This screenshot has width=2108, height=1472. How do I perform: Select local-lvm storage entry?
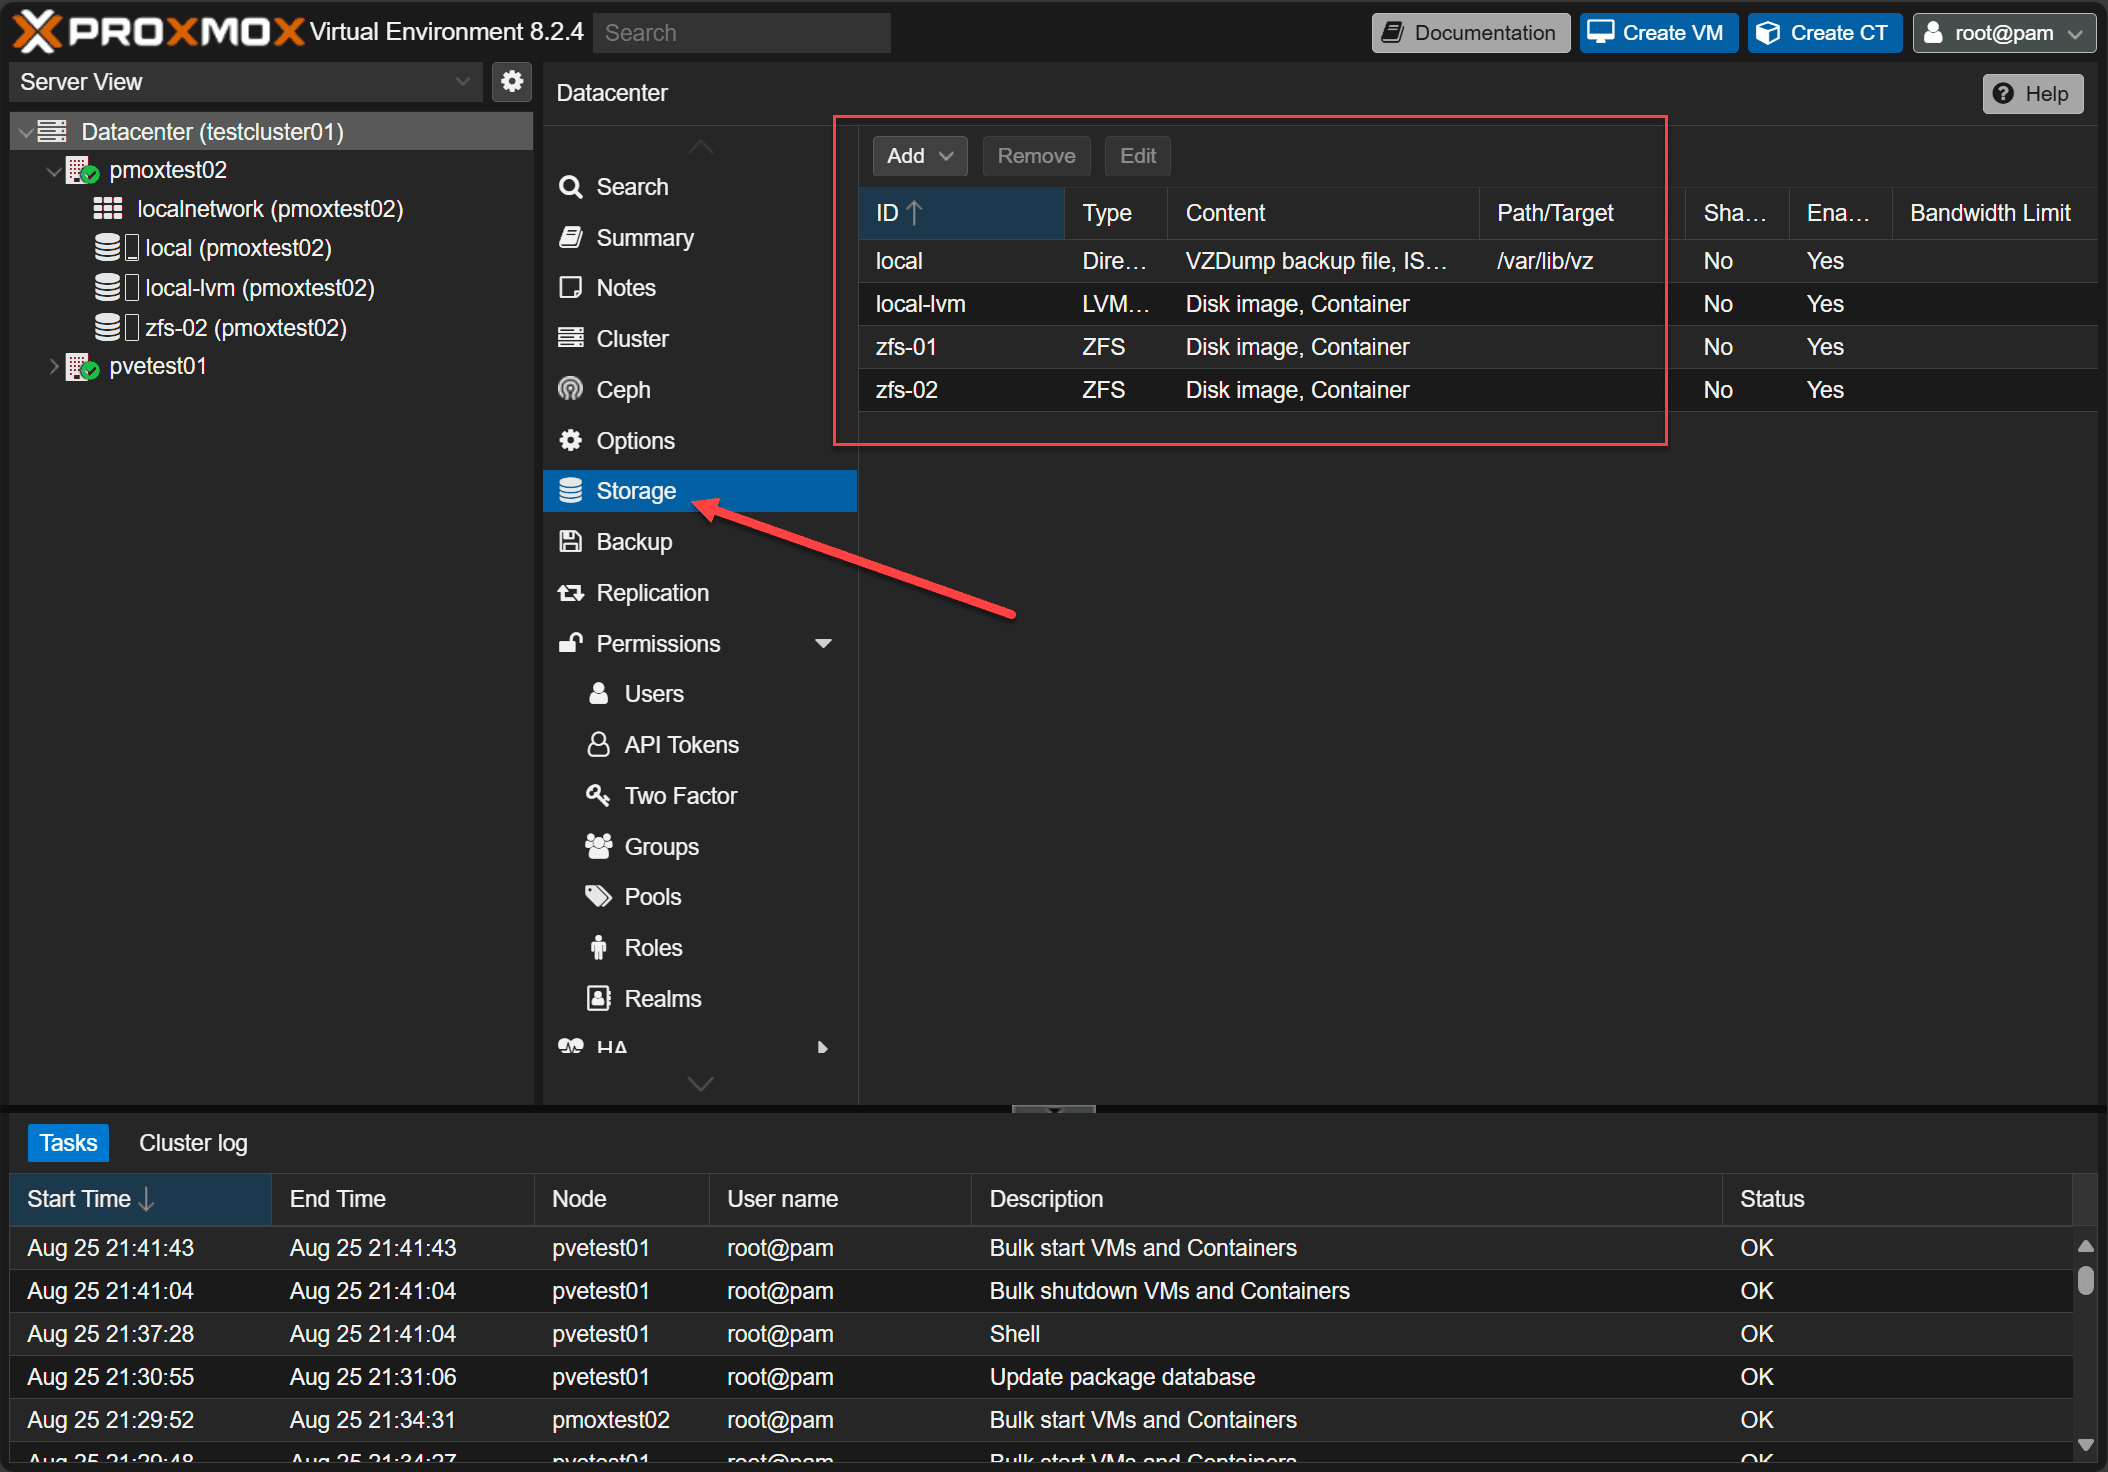point(921,303)
